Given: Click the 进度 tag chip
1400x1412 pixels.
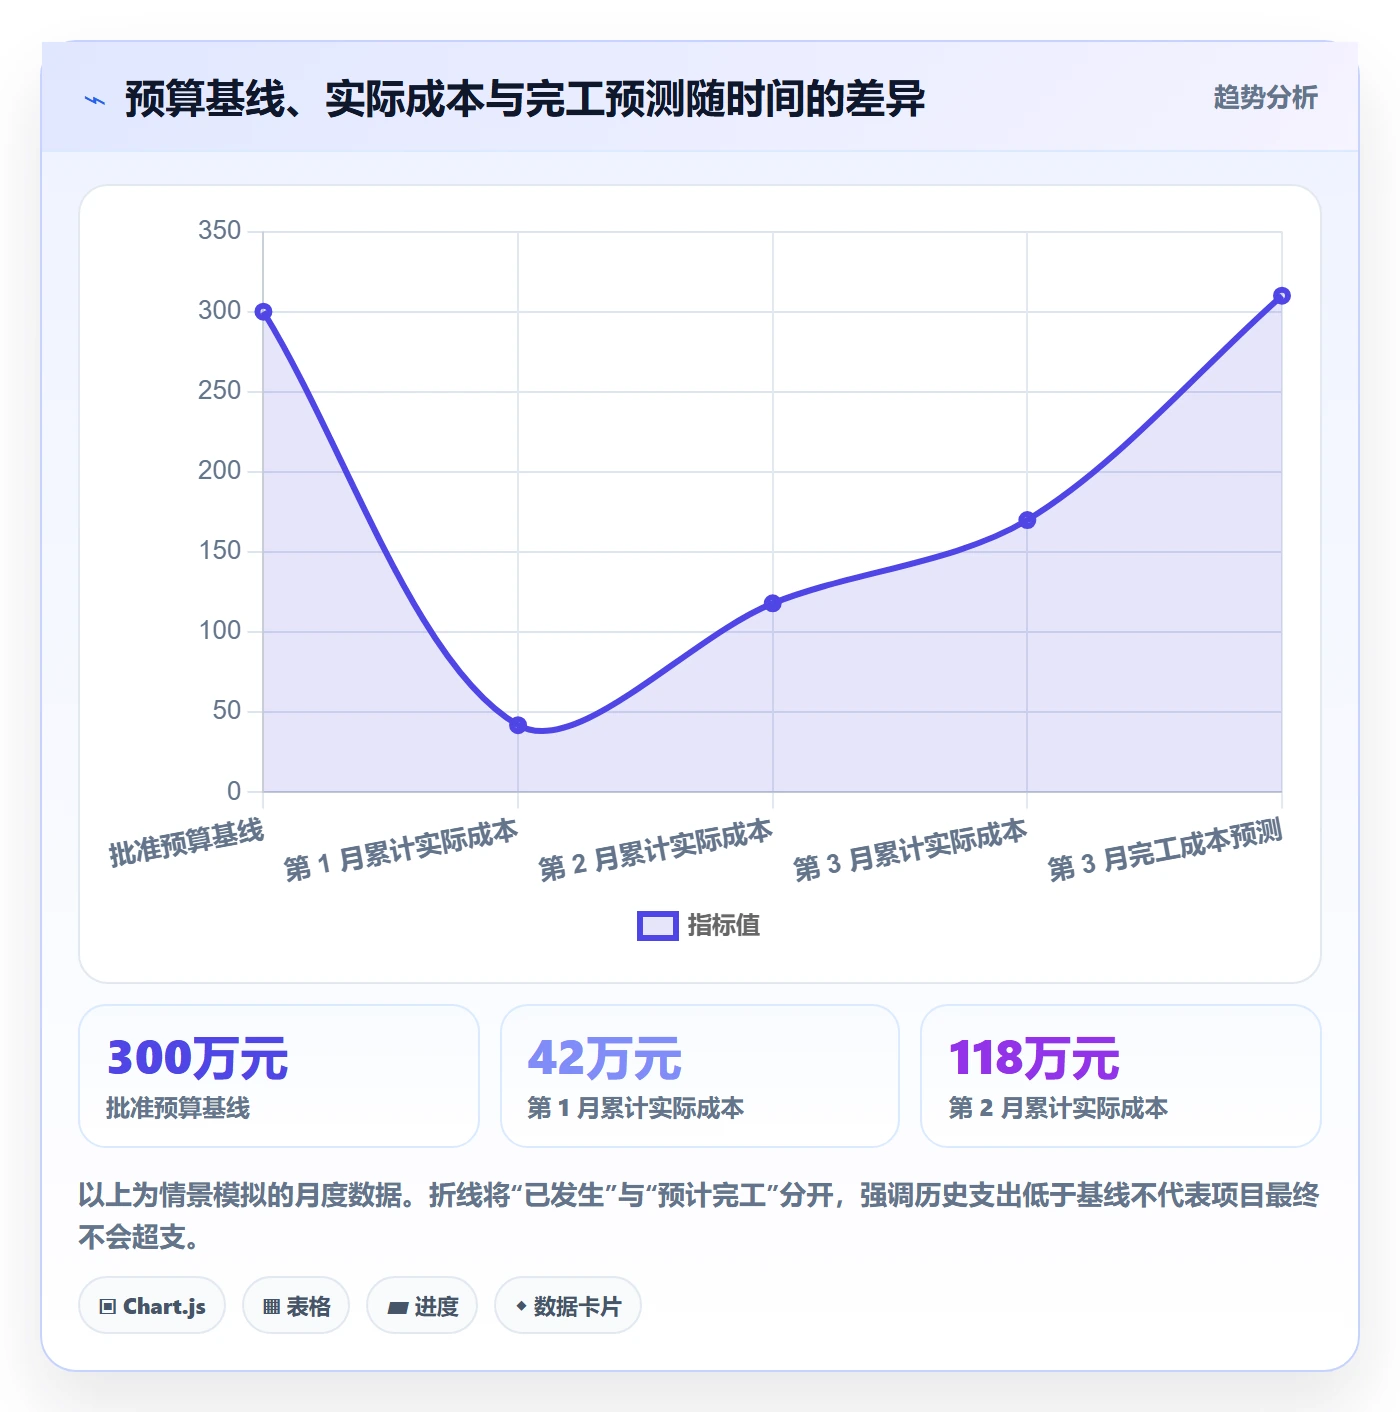Looking at the screenshot, I should pos(422,1305).
